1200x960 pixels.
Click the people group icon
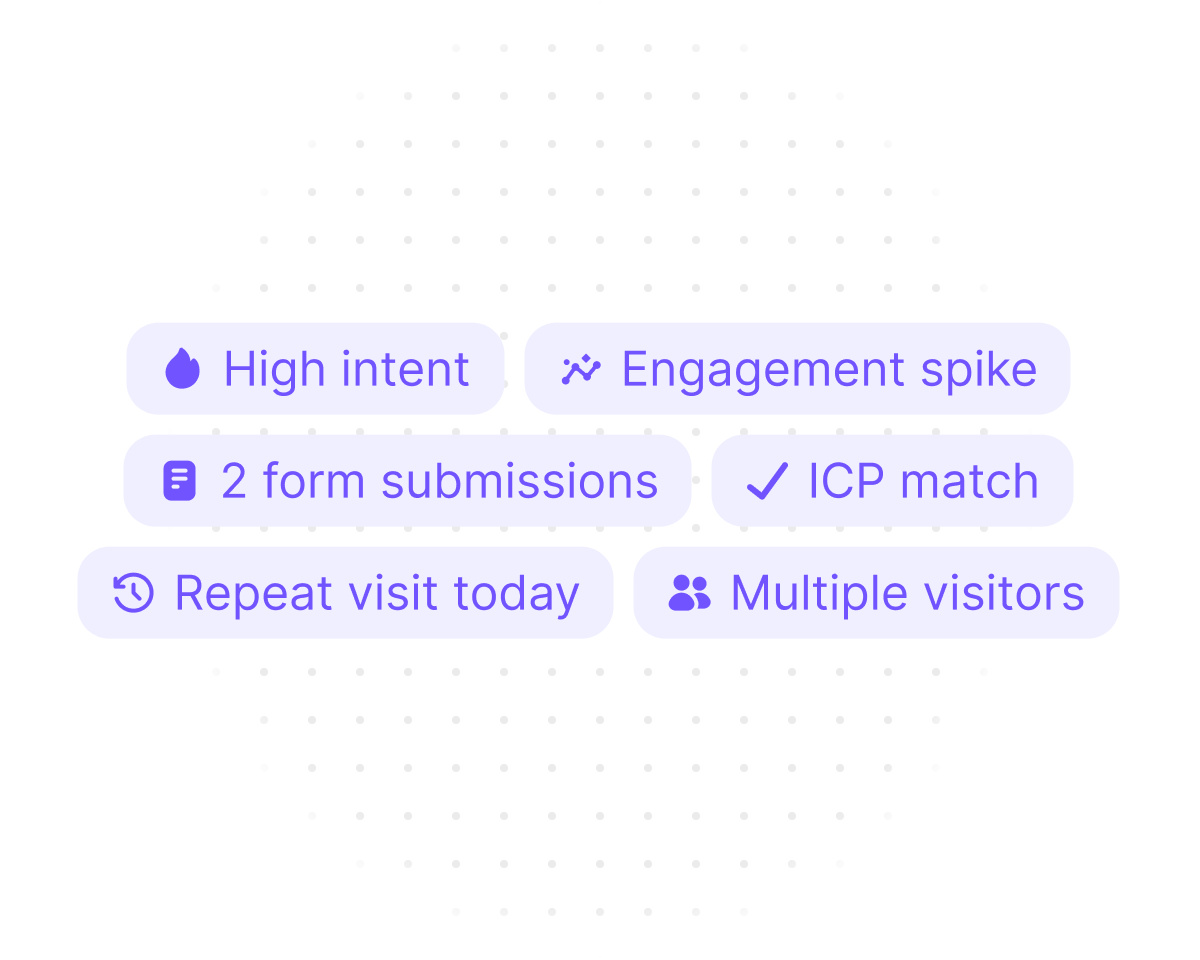pyautogui.click(x=689, y=592)
